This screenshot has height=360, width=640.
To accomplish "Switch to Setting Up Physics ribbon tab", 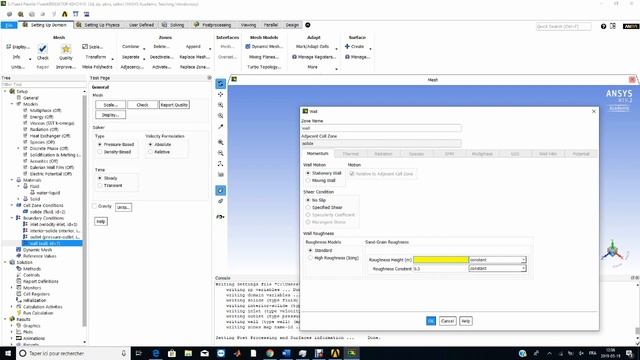I will pos(98,25).
